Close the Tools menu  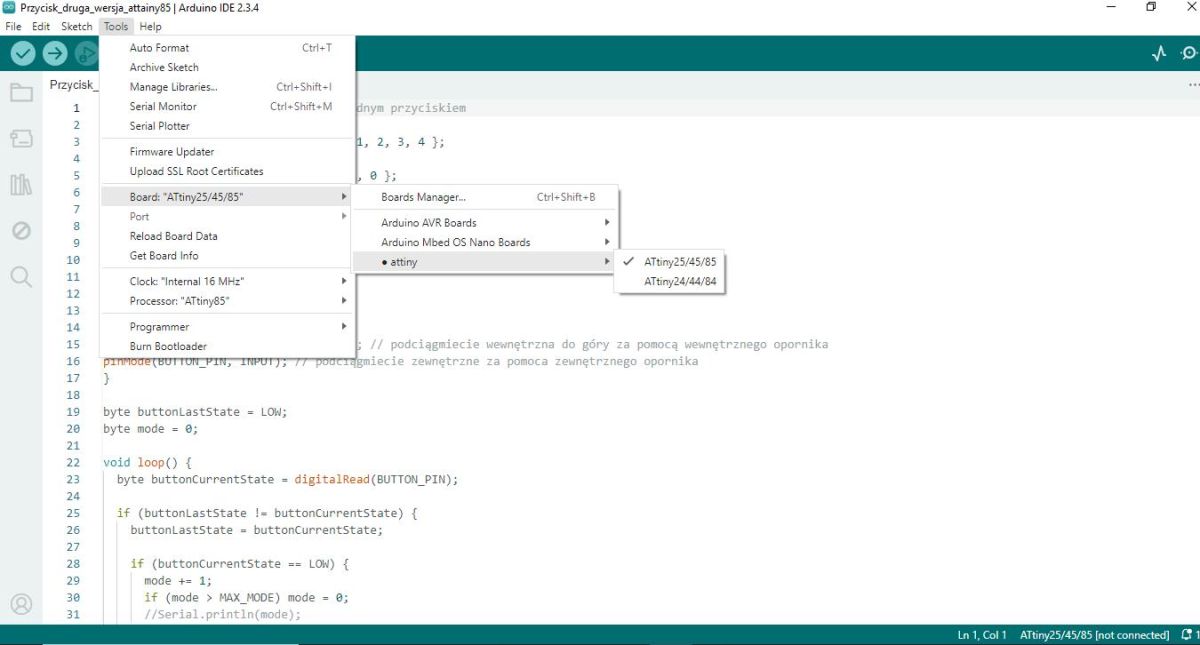116,27
